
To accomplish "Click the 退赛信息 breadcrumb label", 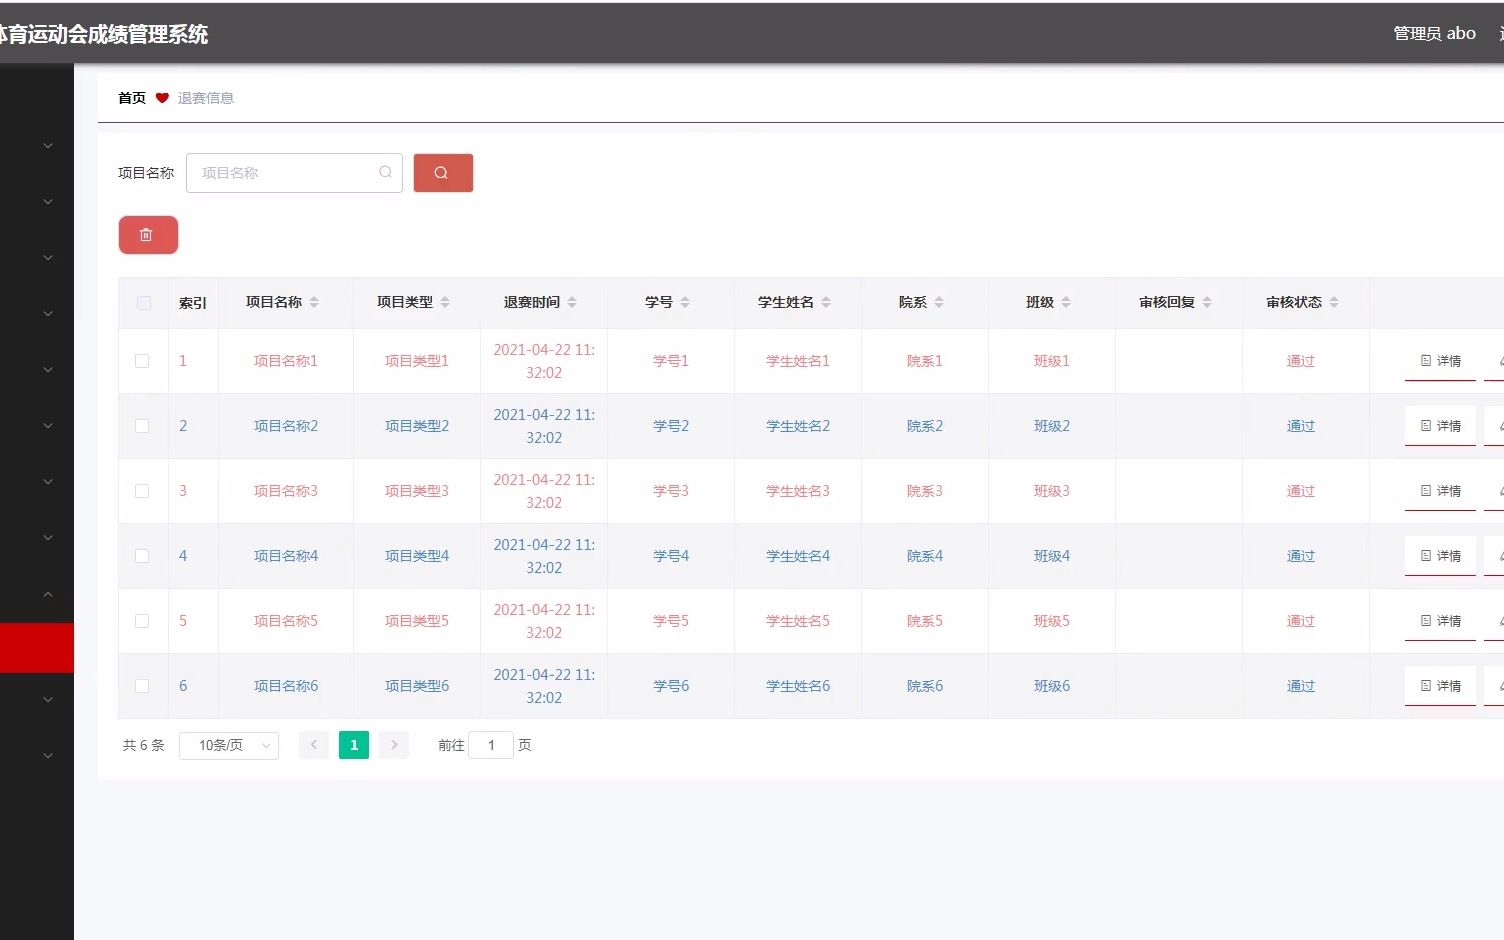I will [206, 98].
